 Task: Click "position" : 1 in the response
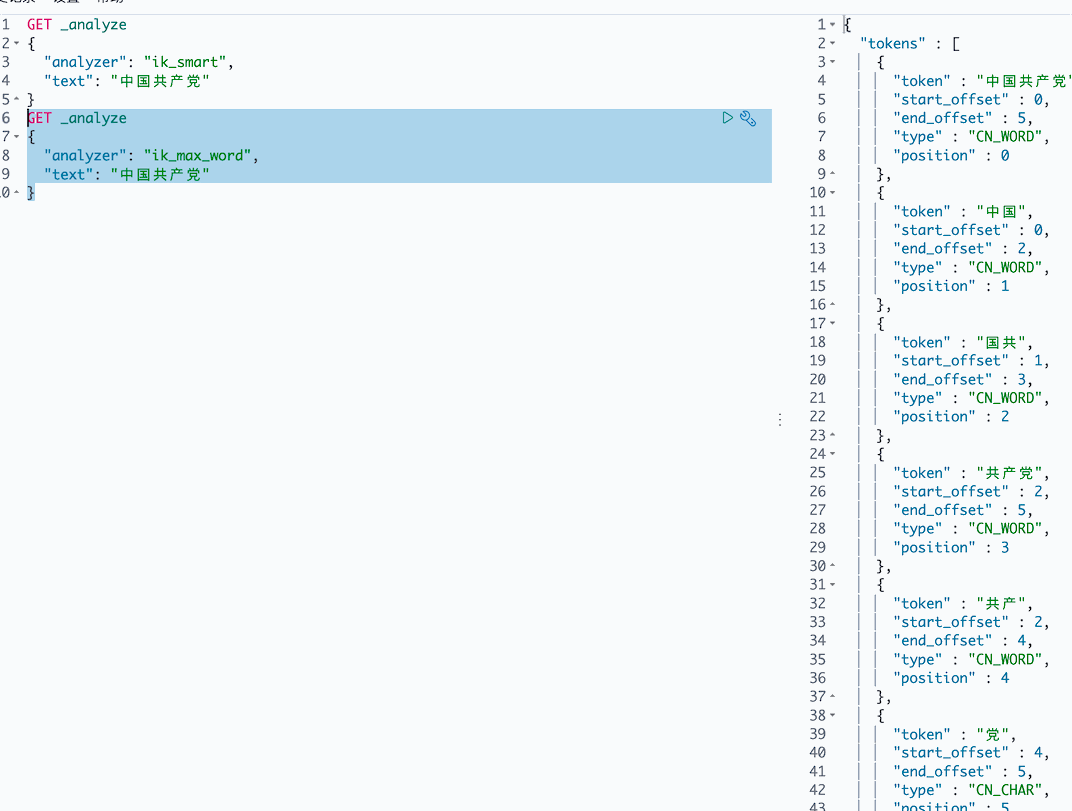[x=951, y=287]
